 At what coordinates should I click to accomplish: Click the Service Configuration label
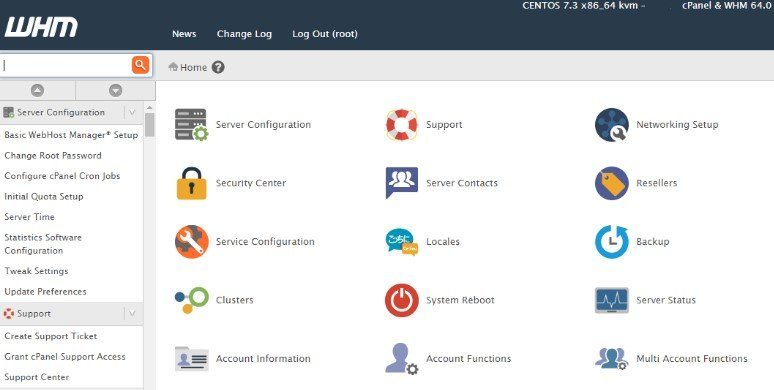click(265, 242)
